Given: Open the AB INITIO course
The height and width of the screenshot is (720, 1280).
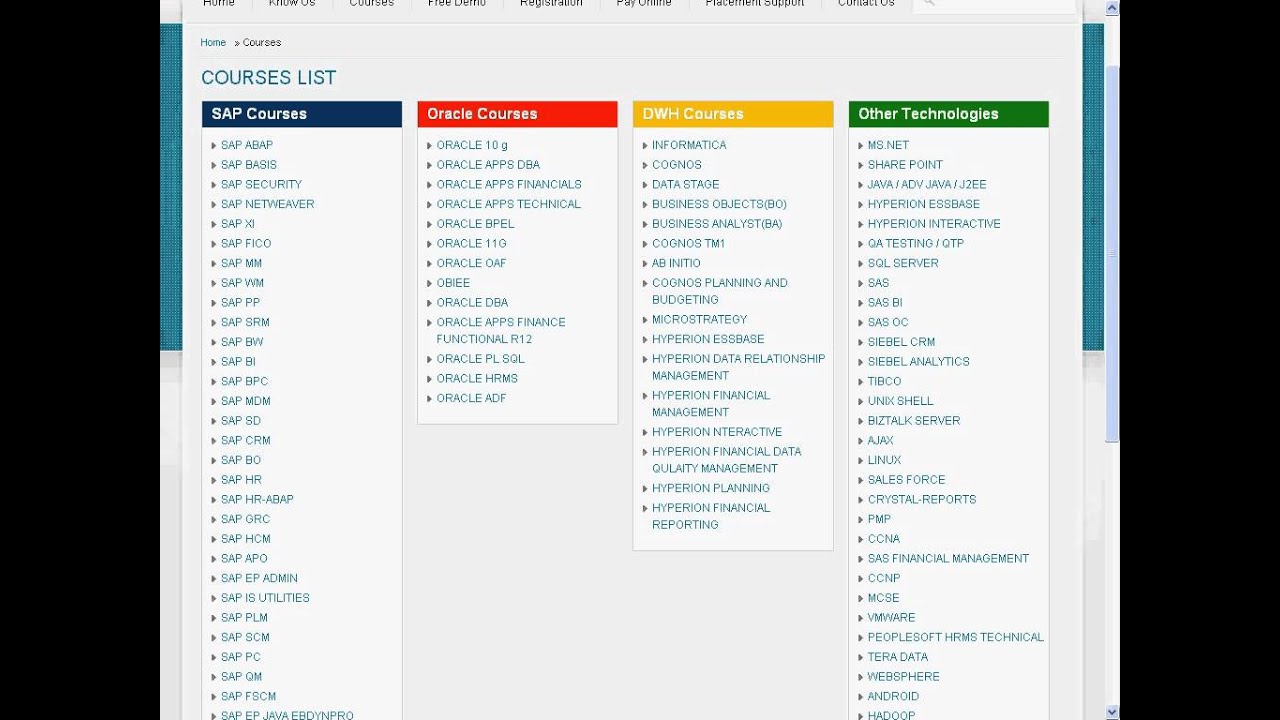Looking at the screenshot, I should pos(676,264).
